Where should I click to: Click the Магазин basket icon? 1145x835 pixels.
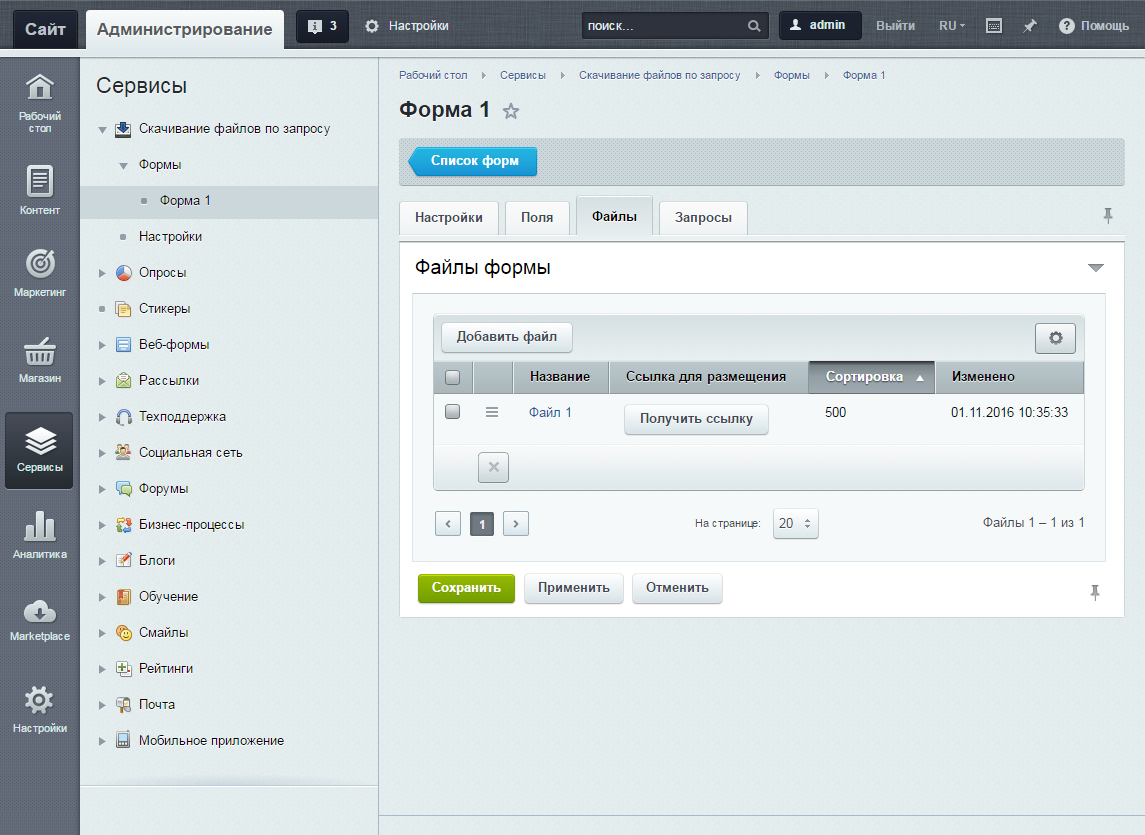(x=39, y=353)
